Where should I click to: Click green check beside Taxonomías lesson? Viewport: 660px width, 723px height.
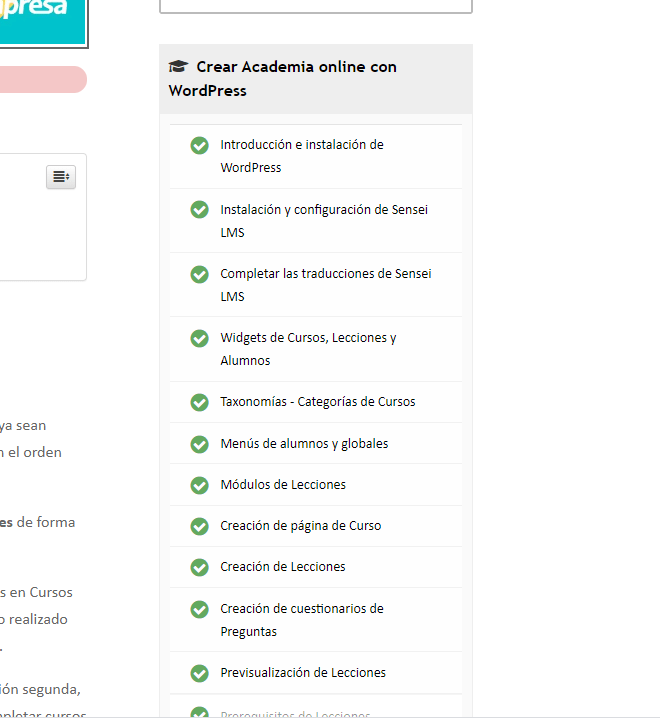tap(199, 403)
